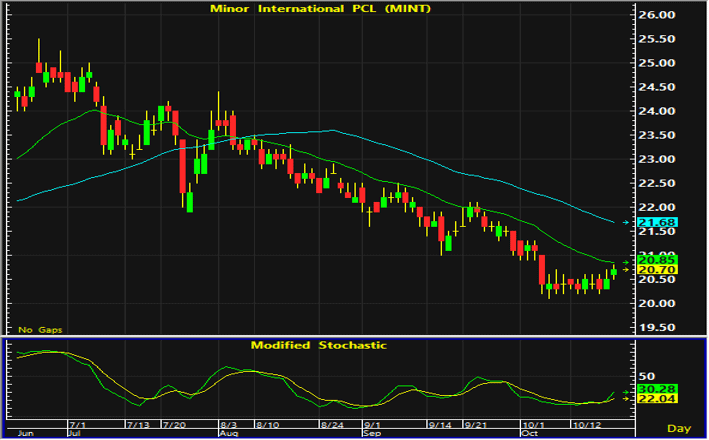Click the 24.00 price axis label
The image size is (709, 440).
coord(656,111)
